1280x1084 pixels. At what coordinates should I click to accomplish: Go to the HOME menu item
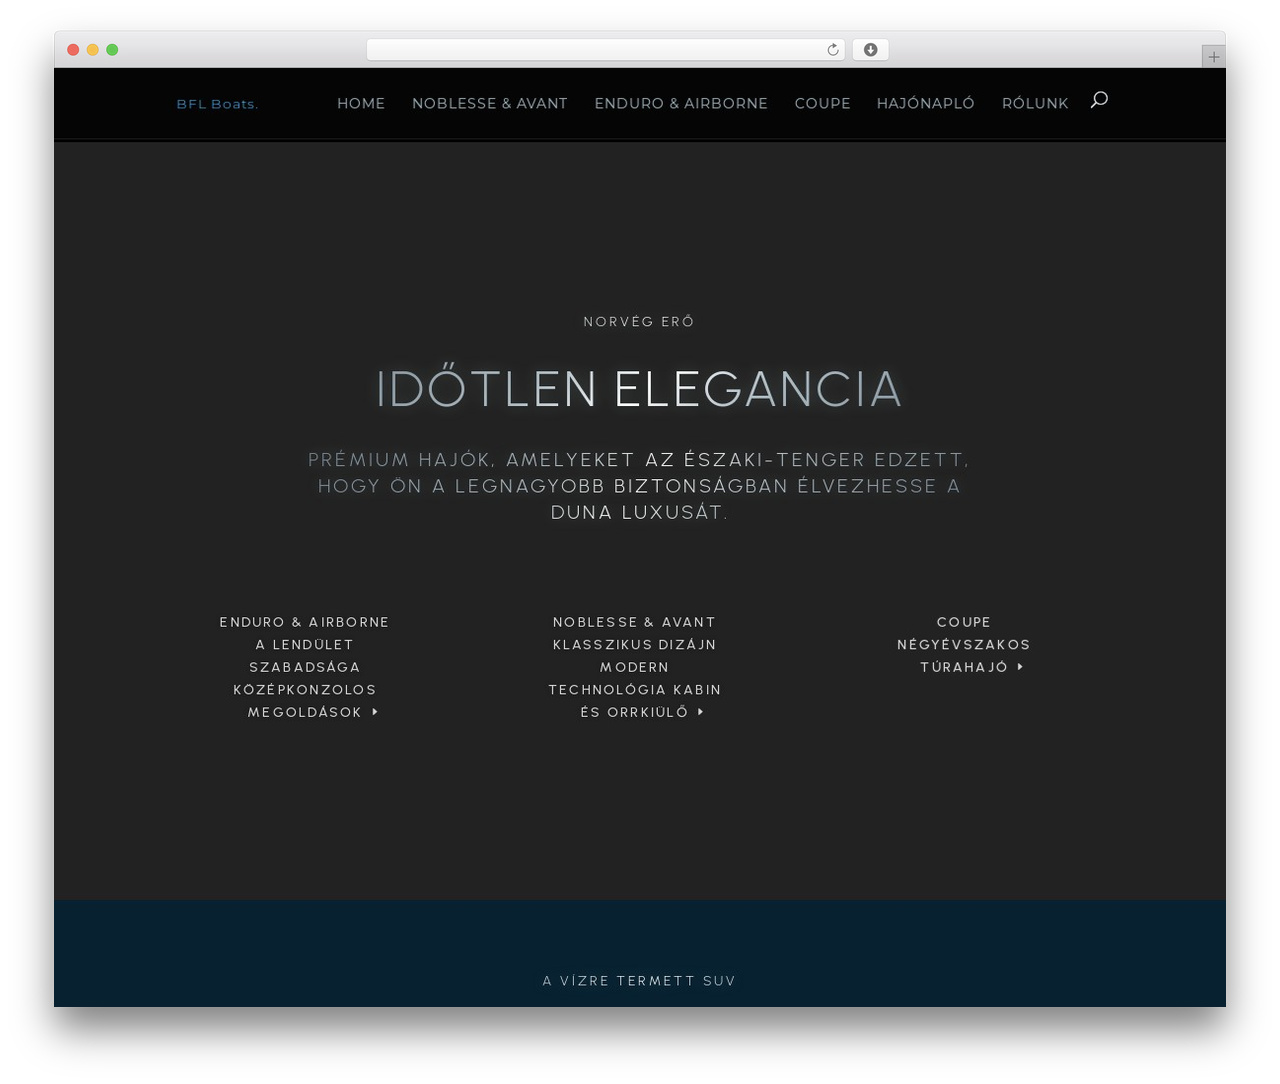361,103
